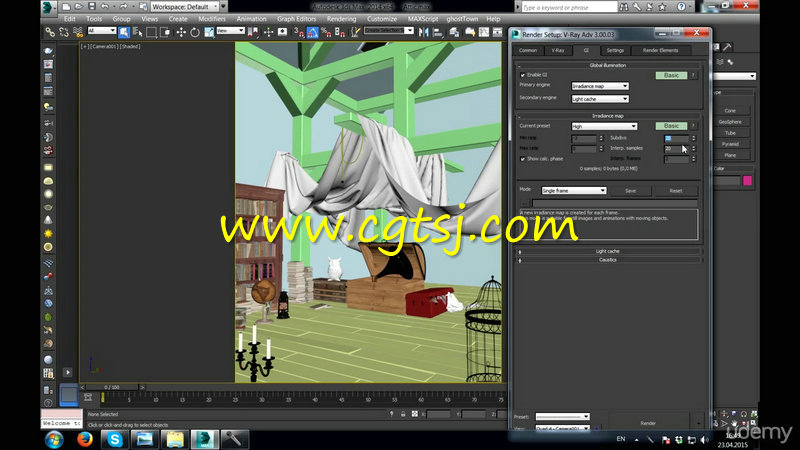This screenshot has width=800, height=450.
Task: Open the Graph Editors menu
Action: (x=296, y=19)
